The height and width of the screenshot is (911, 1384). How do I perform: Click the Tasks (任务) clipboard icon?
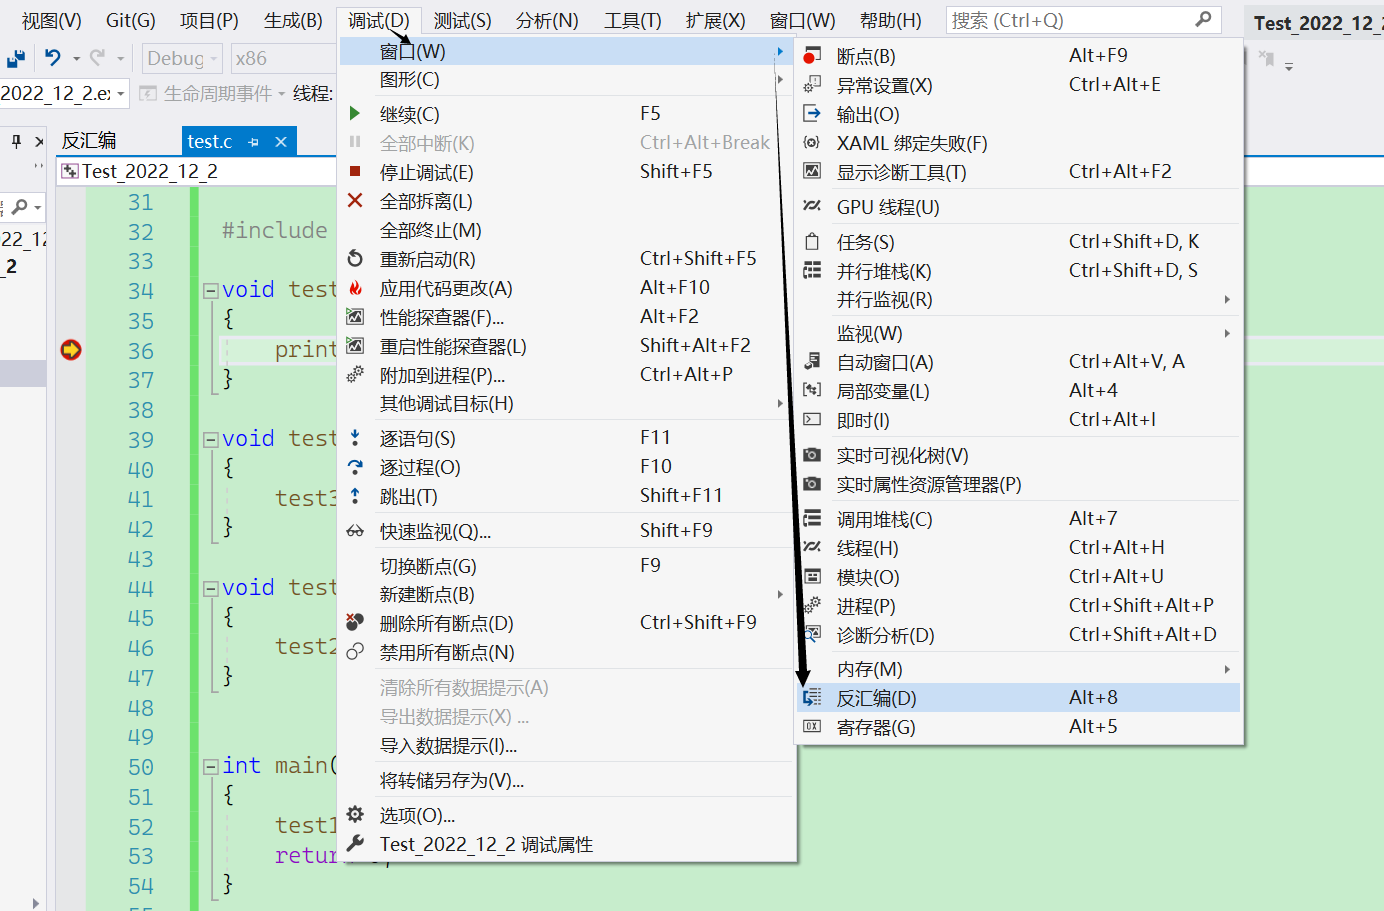coord(812,242)
